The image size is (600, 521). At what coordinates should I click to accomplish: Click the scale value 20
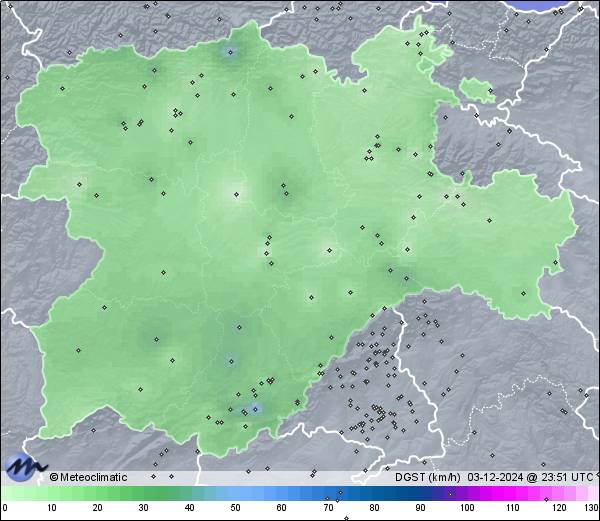[x=98, y=508]
